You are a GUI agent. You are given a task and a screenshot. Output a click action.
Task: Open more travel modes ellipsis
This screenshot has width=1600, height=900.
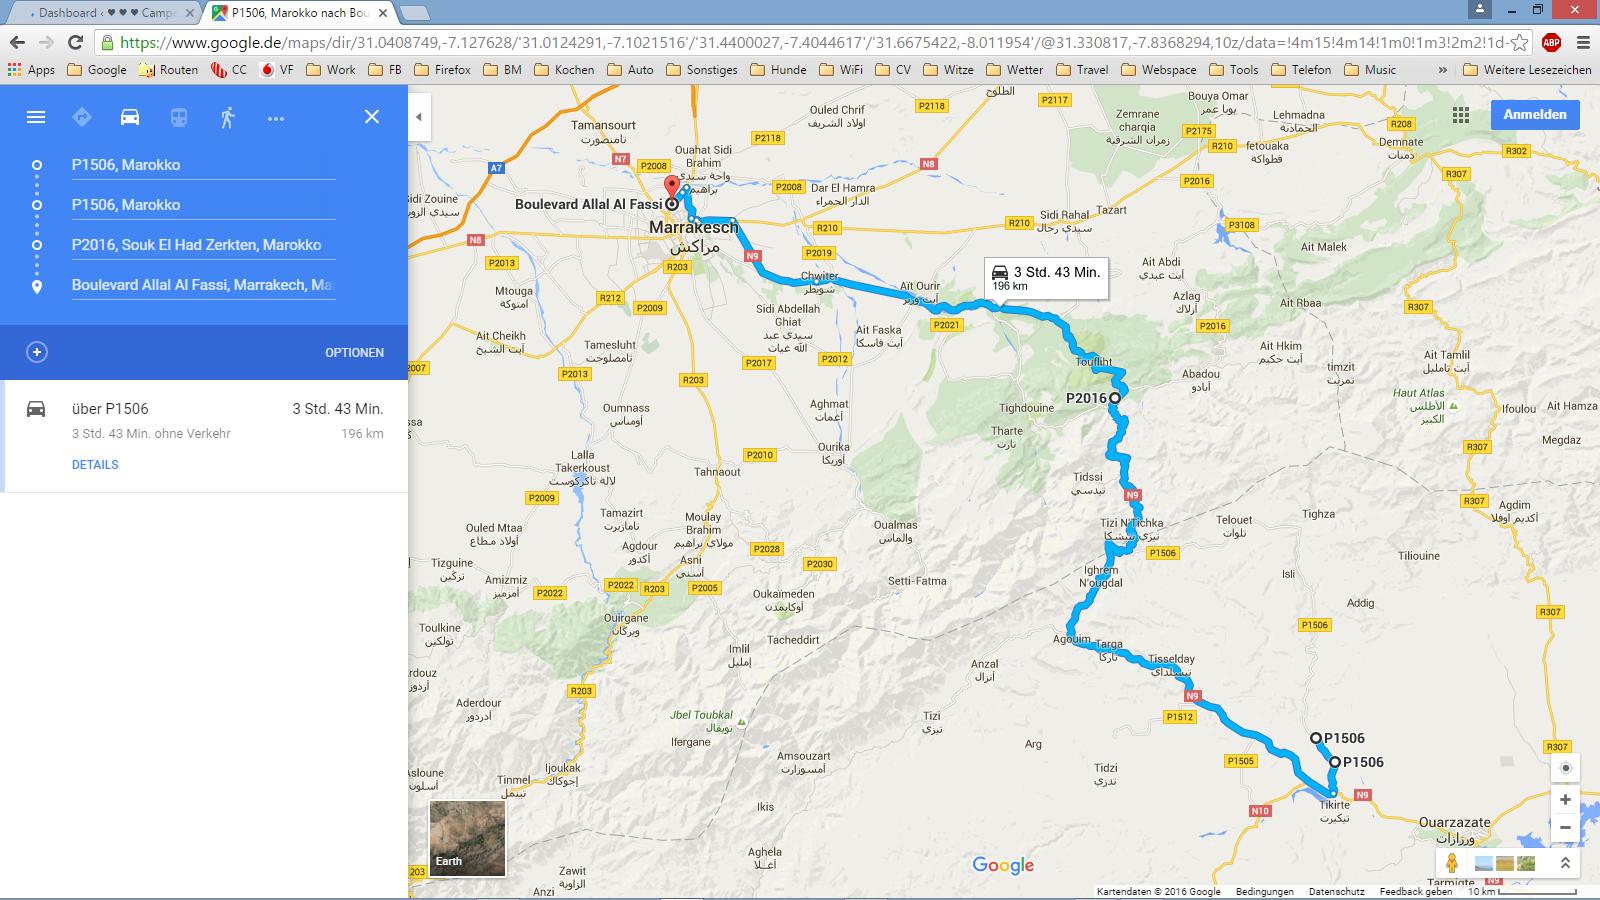tap(276, 118)
